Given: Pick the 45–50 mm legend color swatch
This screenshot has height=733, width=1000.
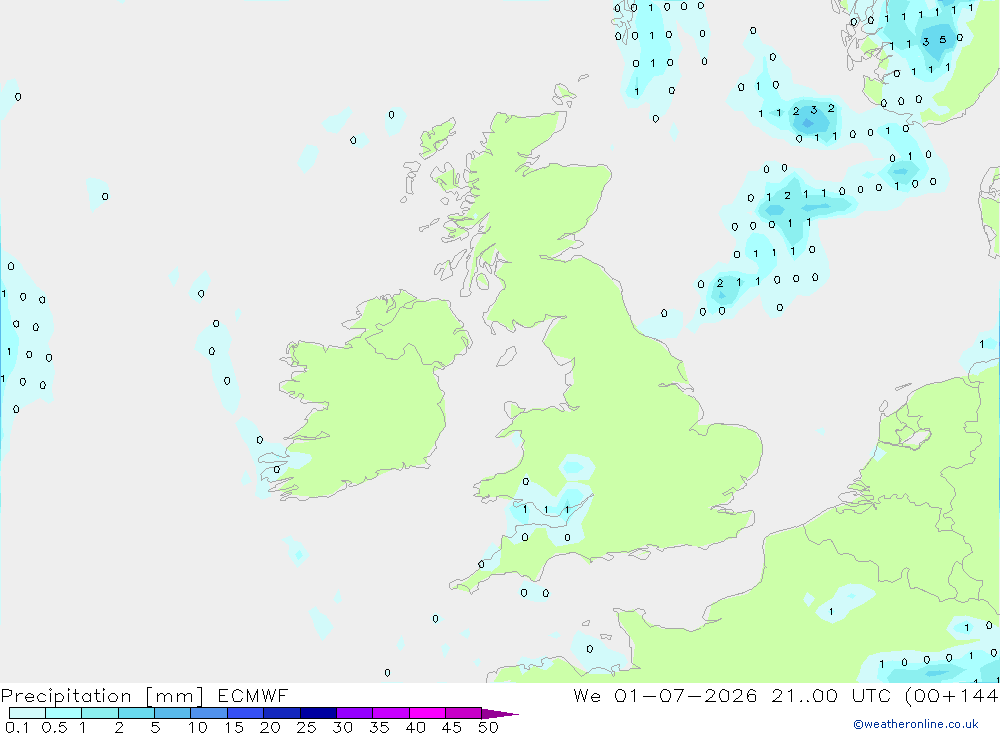Looking at the screenshot, I should [x=463, y=713].
